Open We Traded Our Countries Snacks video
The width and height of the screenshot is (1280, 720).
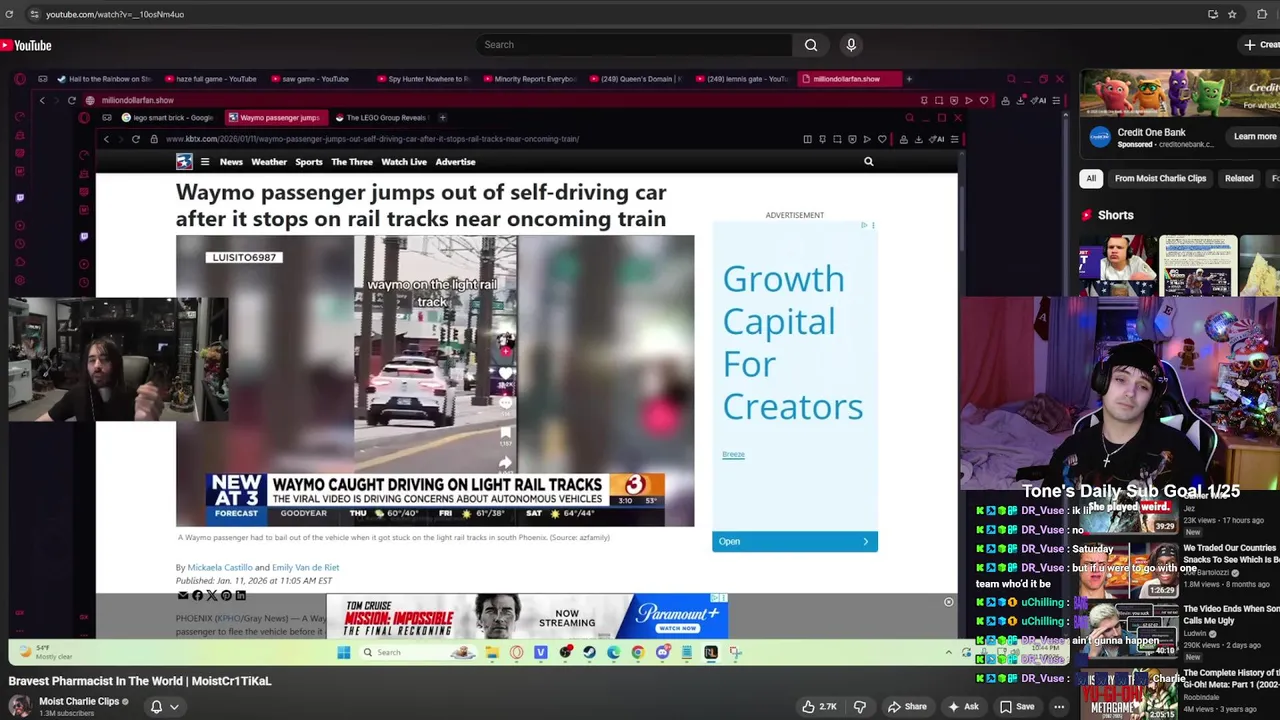[1230, 554]
